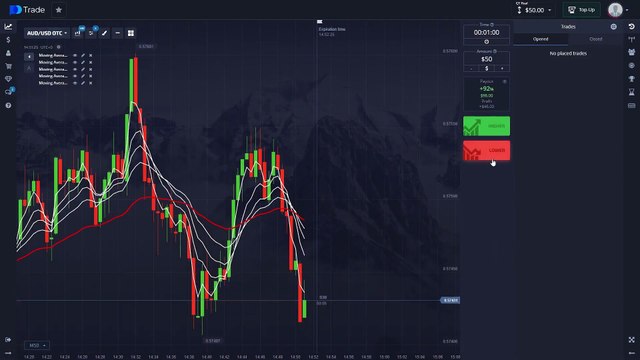
Task: Remove the top Moving Average indicator
Action: pyautogui.click(x=91, y=56)
